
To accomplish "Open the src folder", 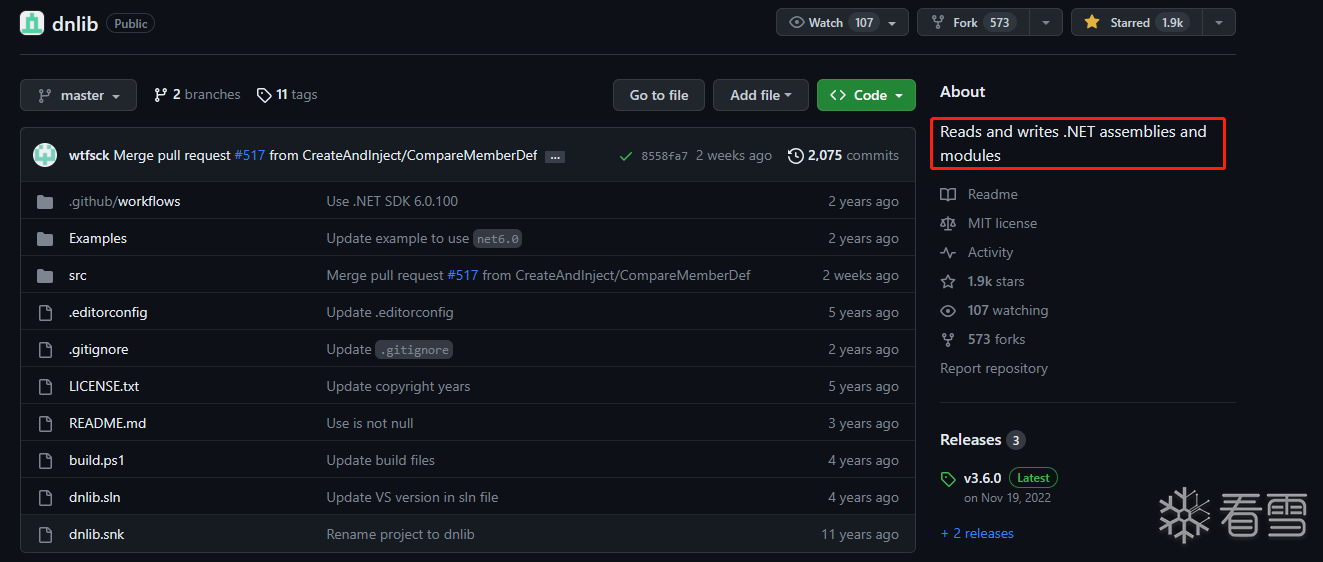I will point(78,275).
